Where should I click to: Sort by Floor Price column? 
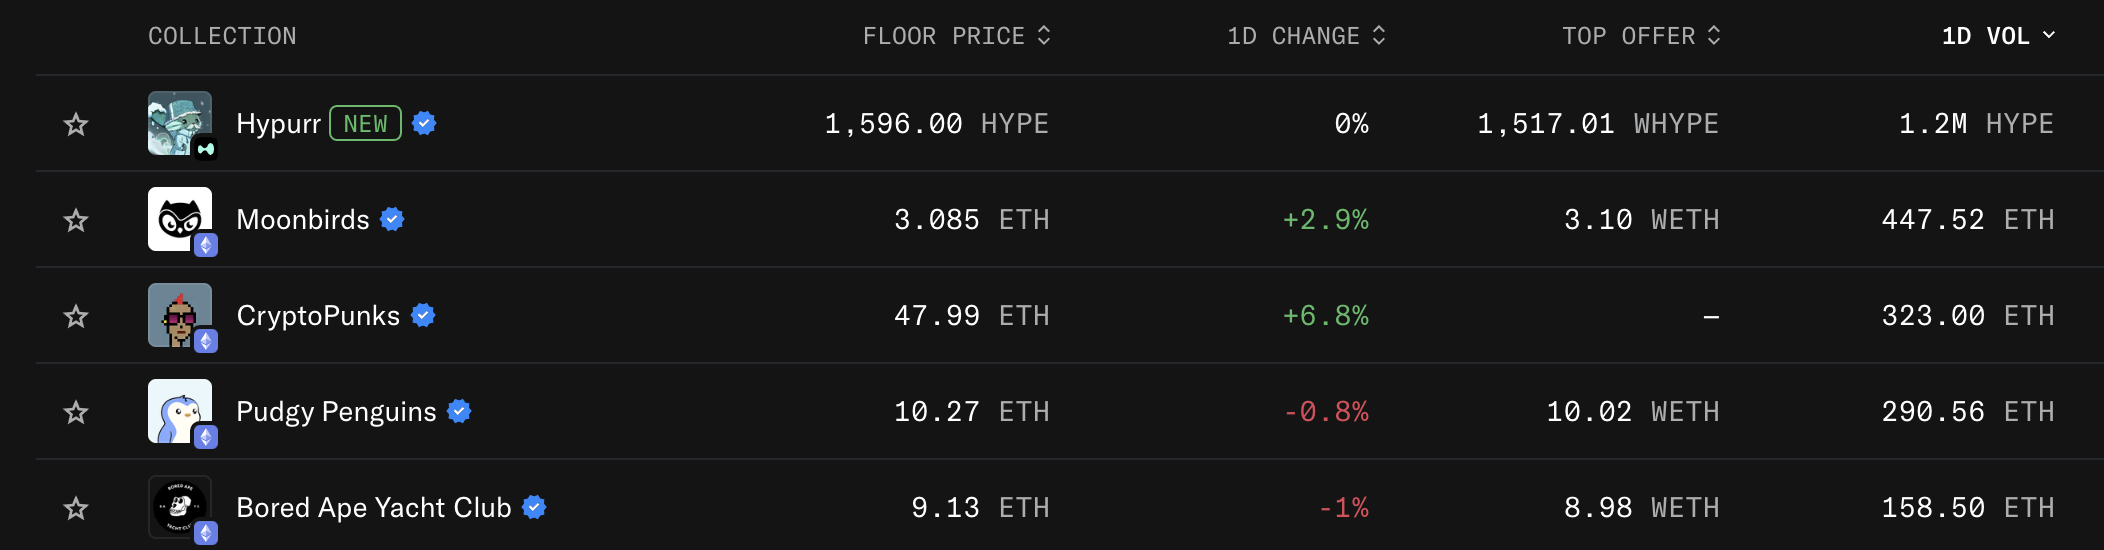(x=956, y=36)
